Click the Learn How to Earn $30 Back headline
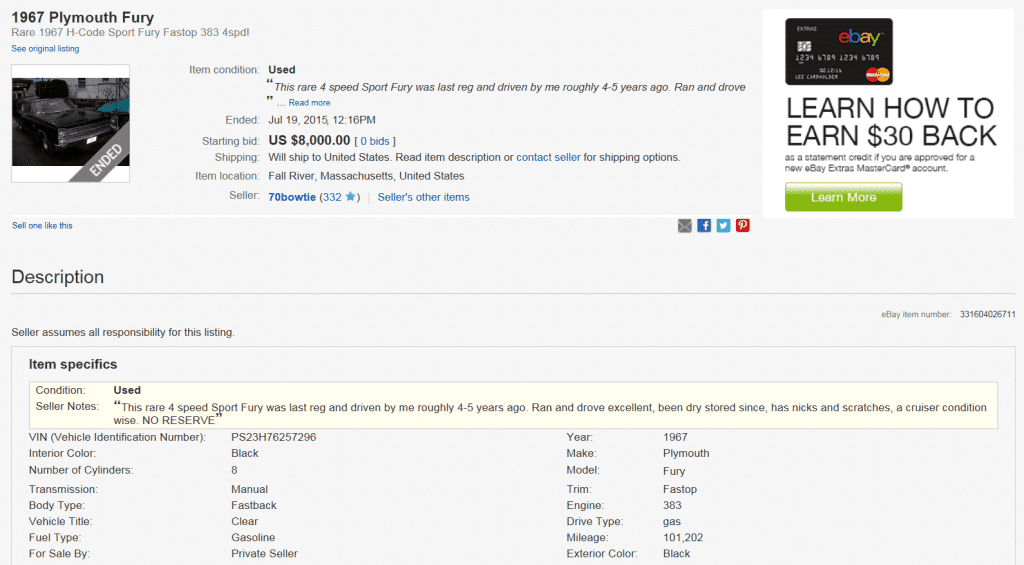The image size is (1024, 565). click(890, 122)
